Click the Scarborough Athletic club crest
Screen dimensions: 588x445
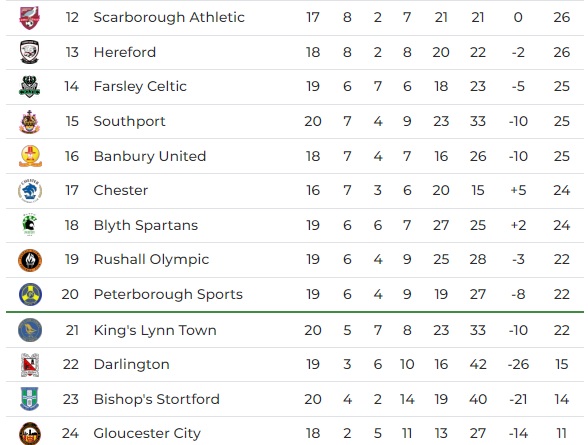tap(30, 18)
